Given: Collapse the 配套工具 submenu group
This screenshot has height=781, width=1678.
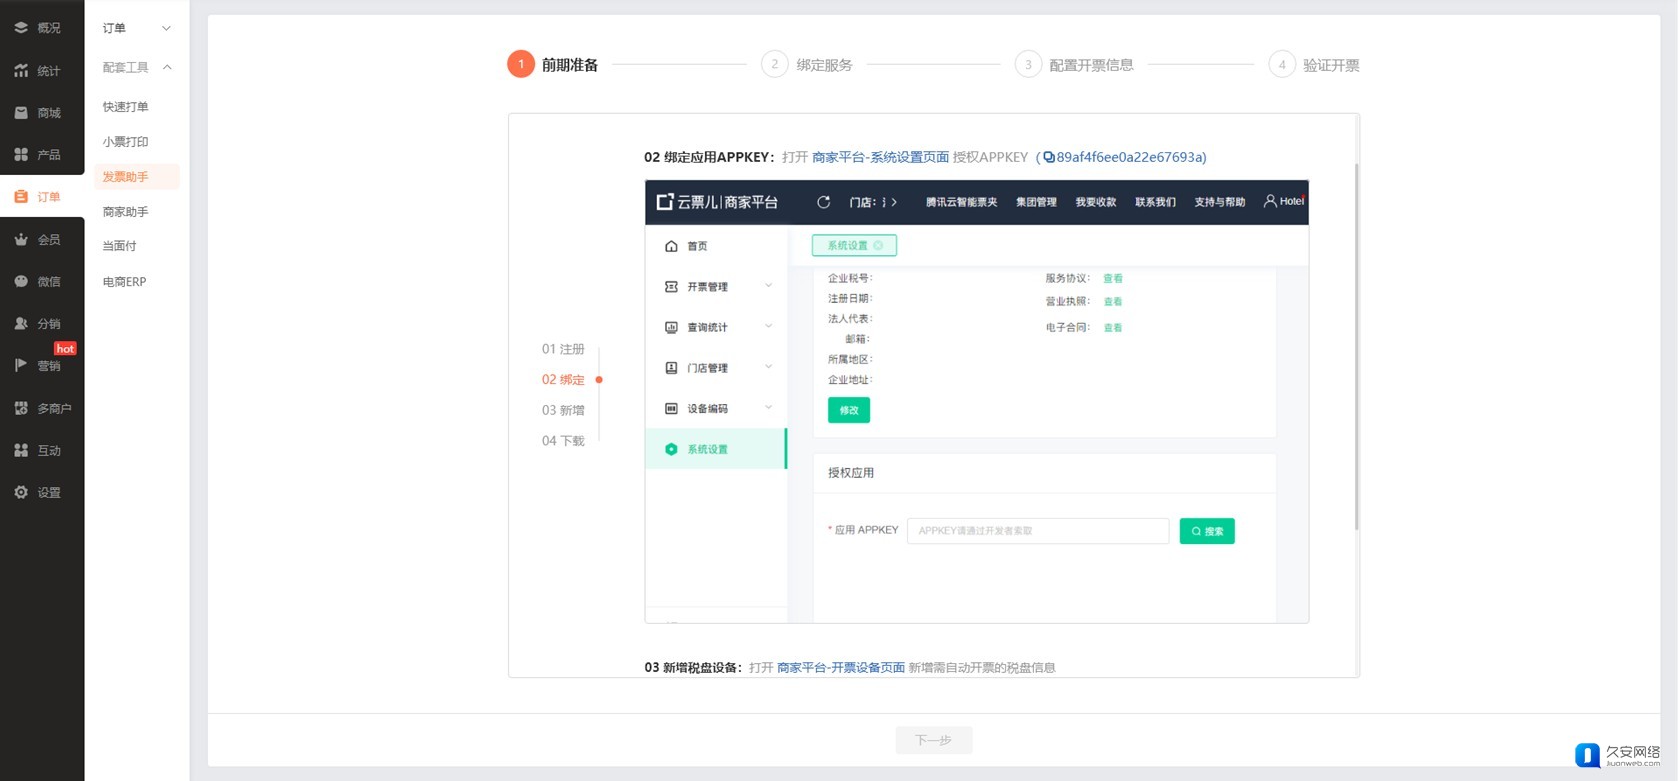Looking at the screenshot, I should tap(166, 67).
